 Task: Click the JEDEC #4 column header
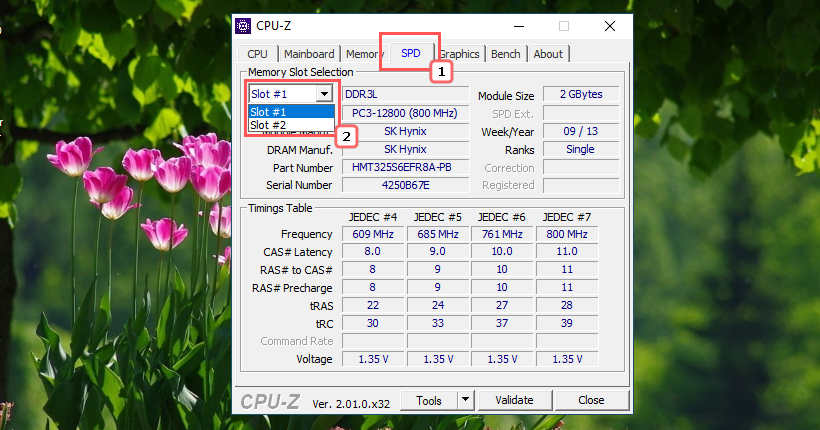point(373,217)
